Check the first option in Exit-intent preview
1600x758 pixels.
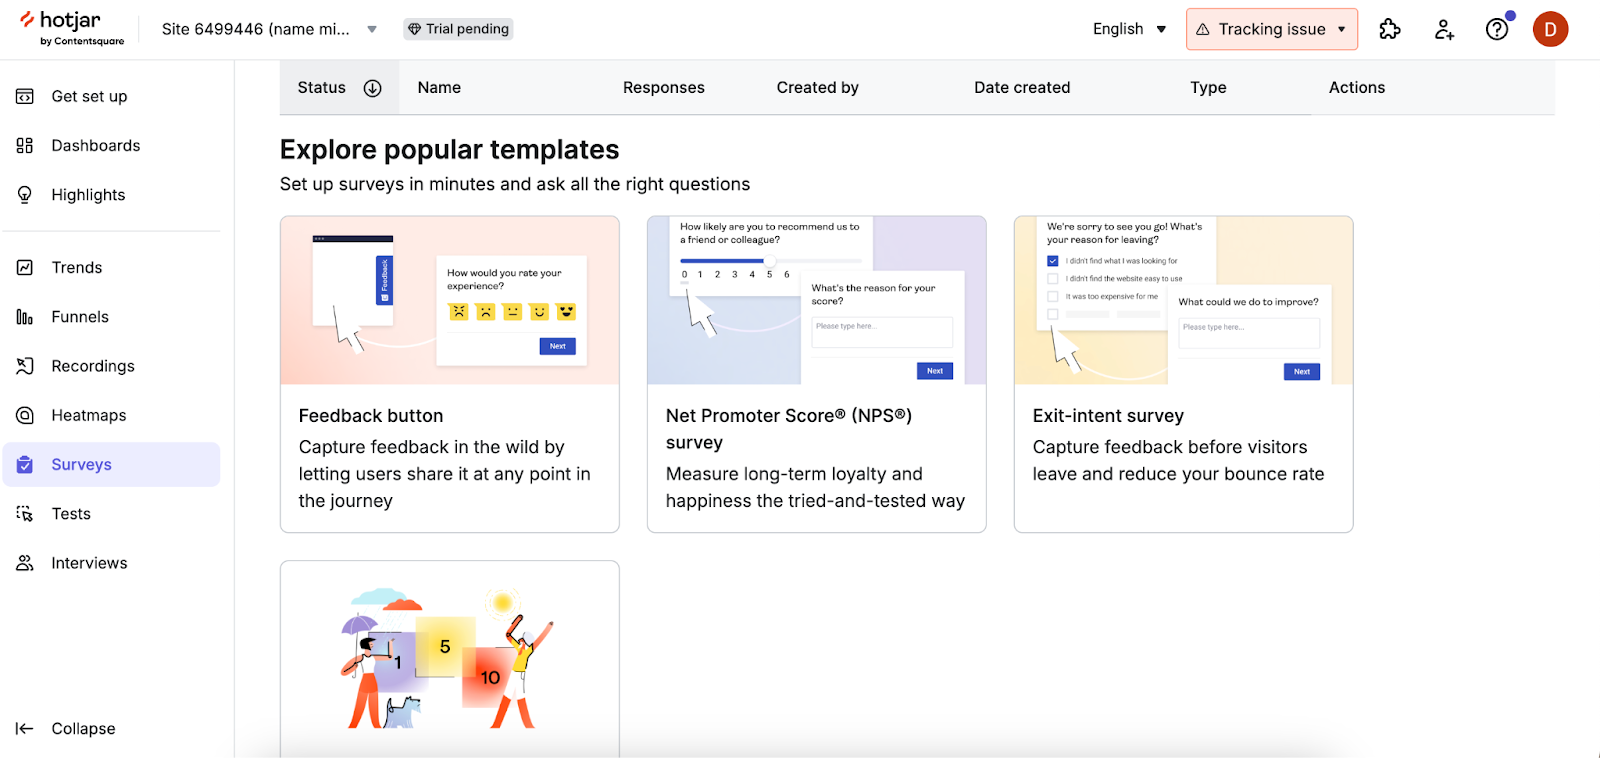(1052, 261)
